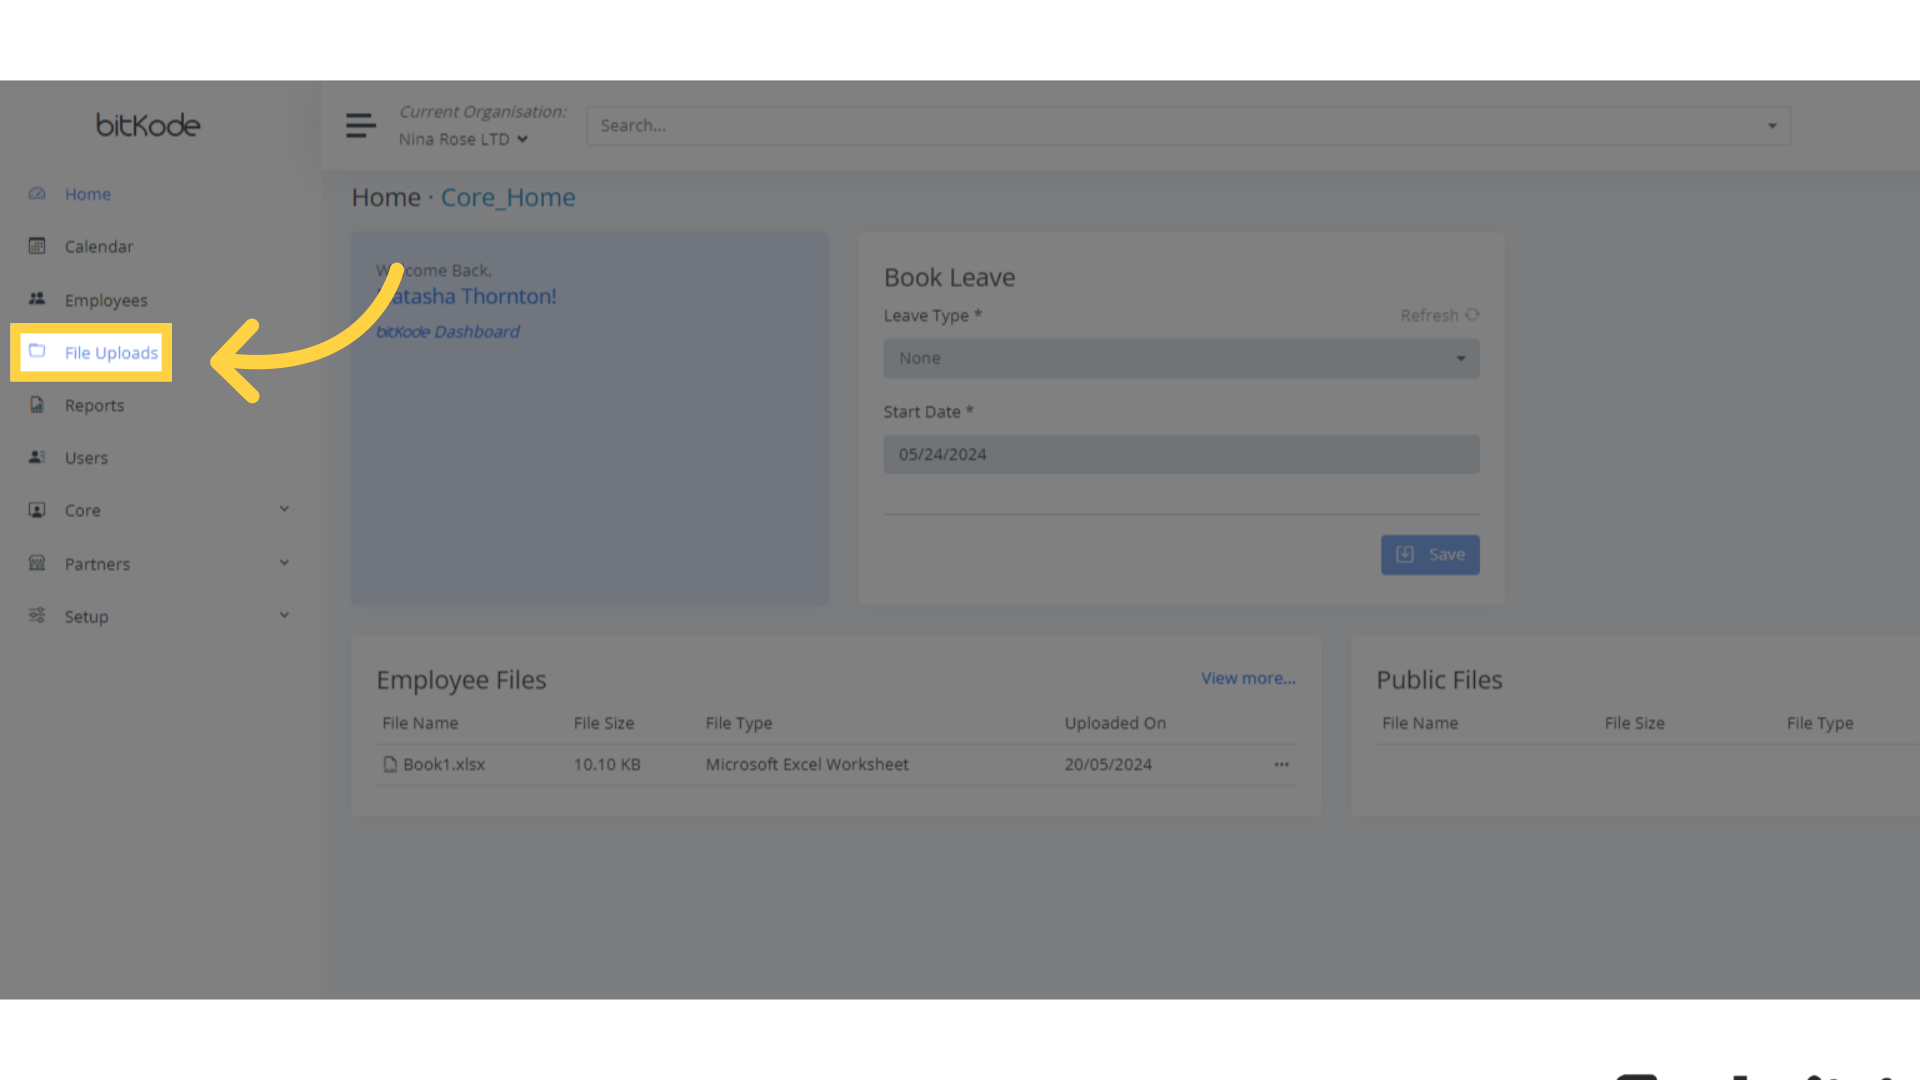Open the Core_Home breadcrumb page
This screenshot has height=1080, width=1920.
508,197
